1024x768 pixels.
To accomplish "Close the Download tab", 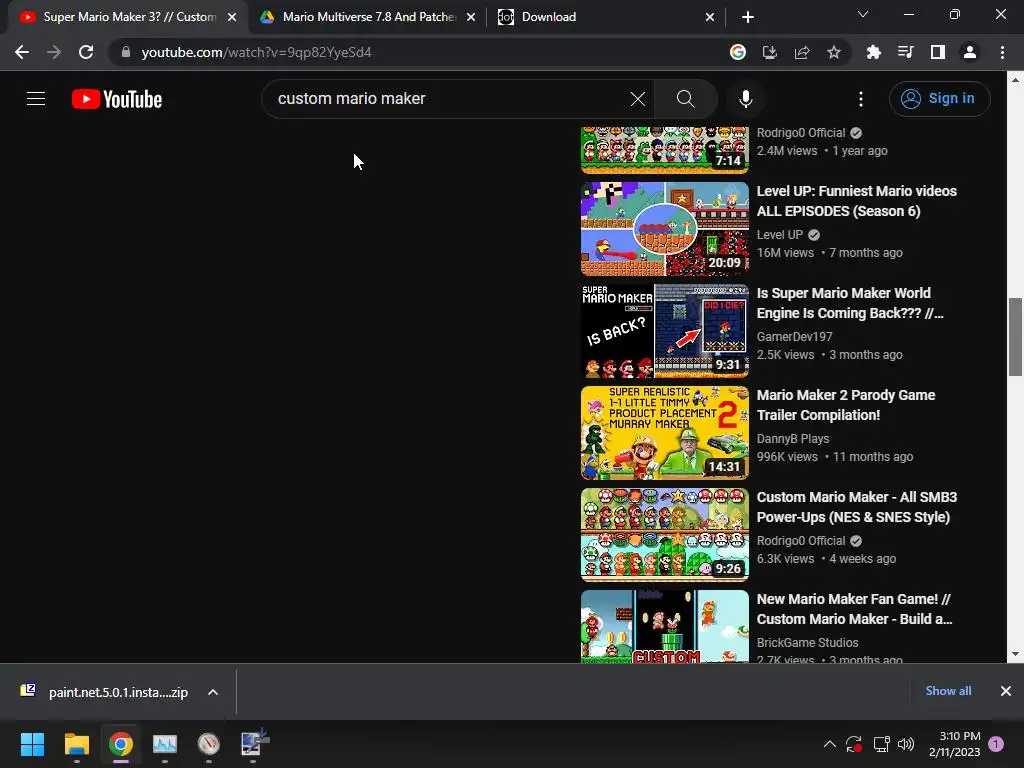I will [x=710, y=18].
